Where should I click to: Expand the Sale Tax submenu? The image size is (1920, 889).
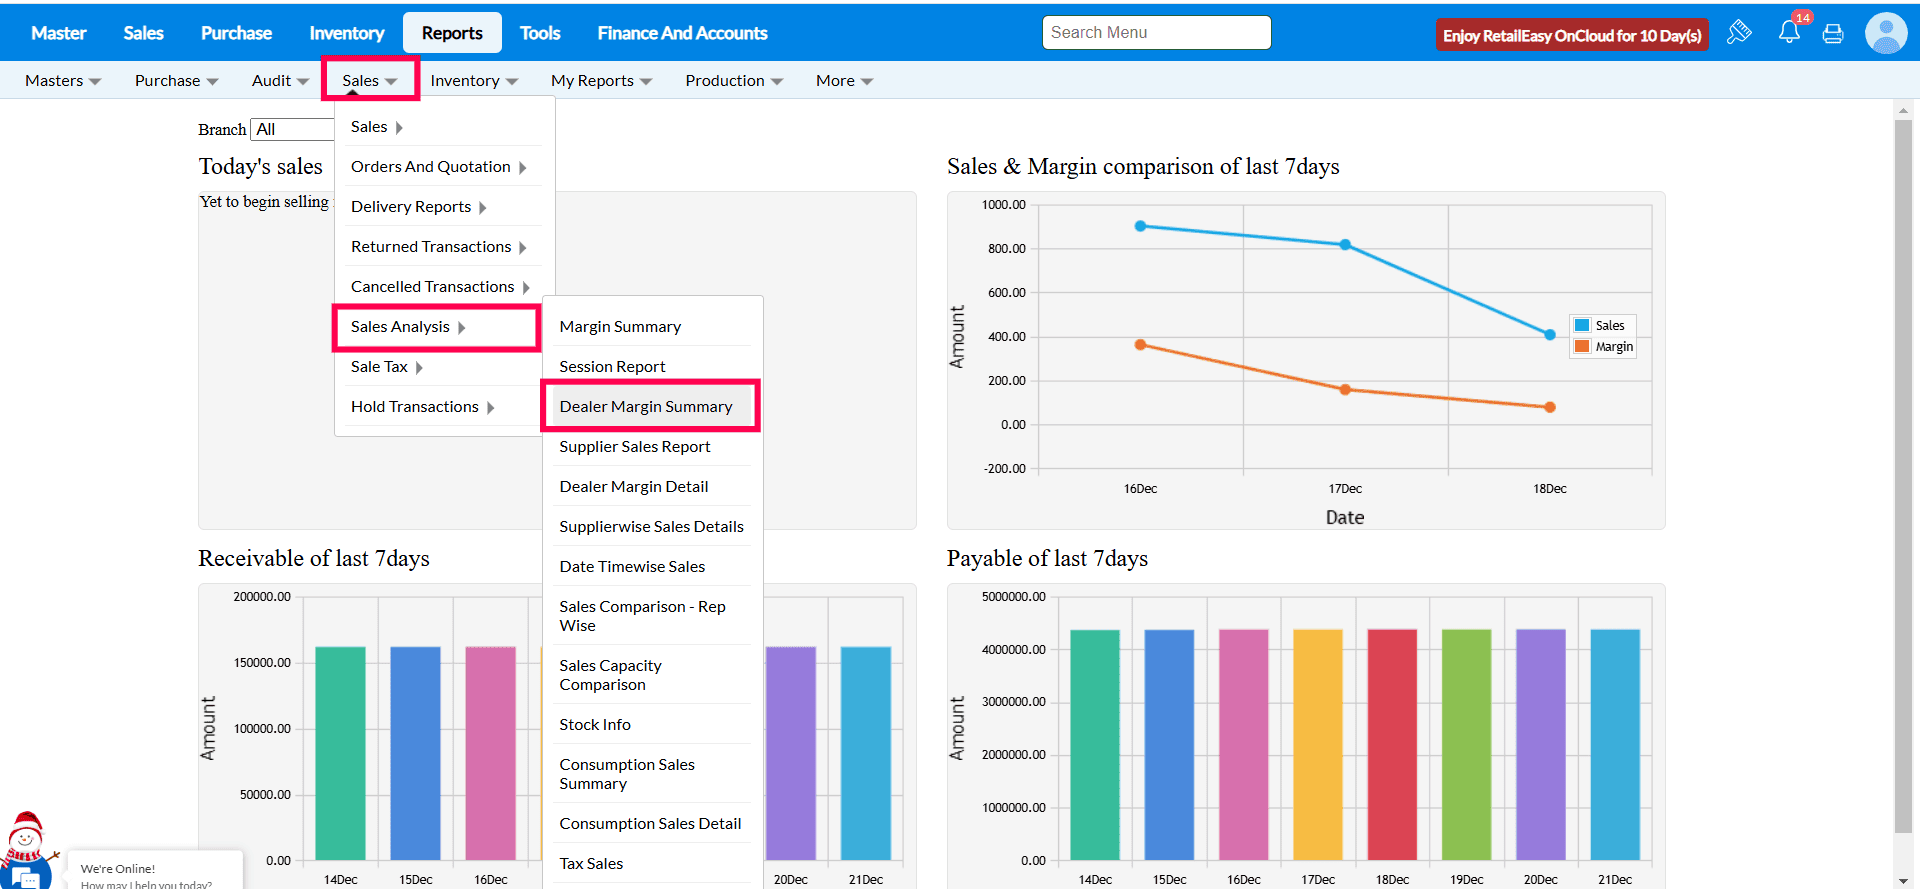(387, 367)
